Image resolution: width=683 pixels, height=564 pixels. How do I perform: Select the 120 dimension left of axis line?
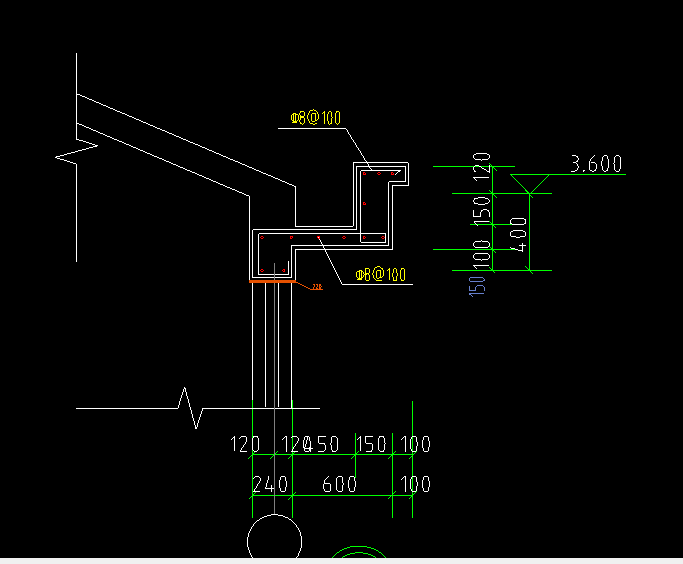(x=245, y=445)
